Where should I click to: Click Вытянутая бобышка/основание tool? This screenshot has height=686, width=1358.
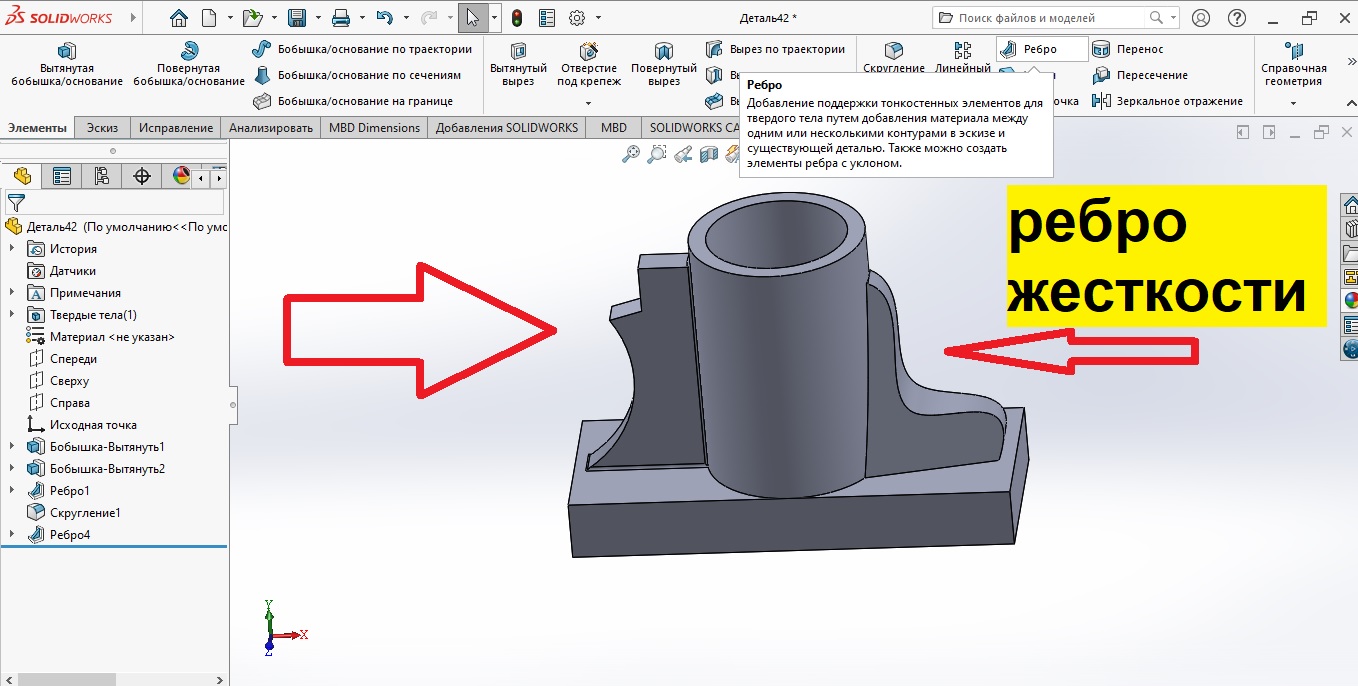pyautogui.click(x=67, y=66)
